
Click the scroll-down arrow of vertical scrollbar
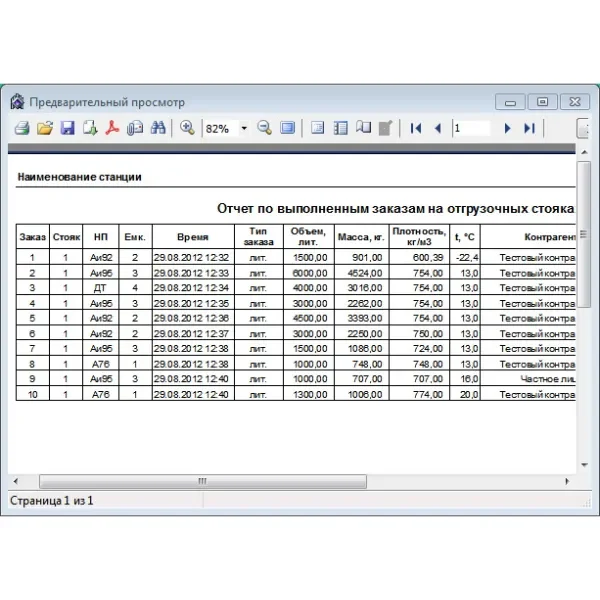pyautogui.click(x=584, y=465)
